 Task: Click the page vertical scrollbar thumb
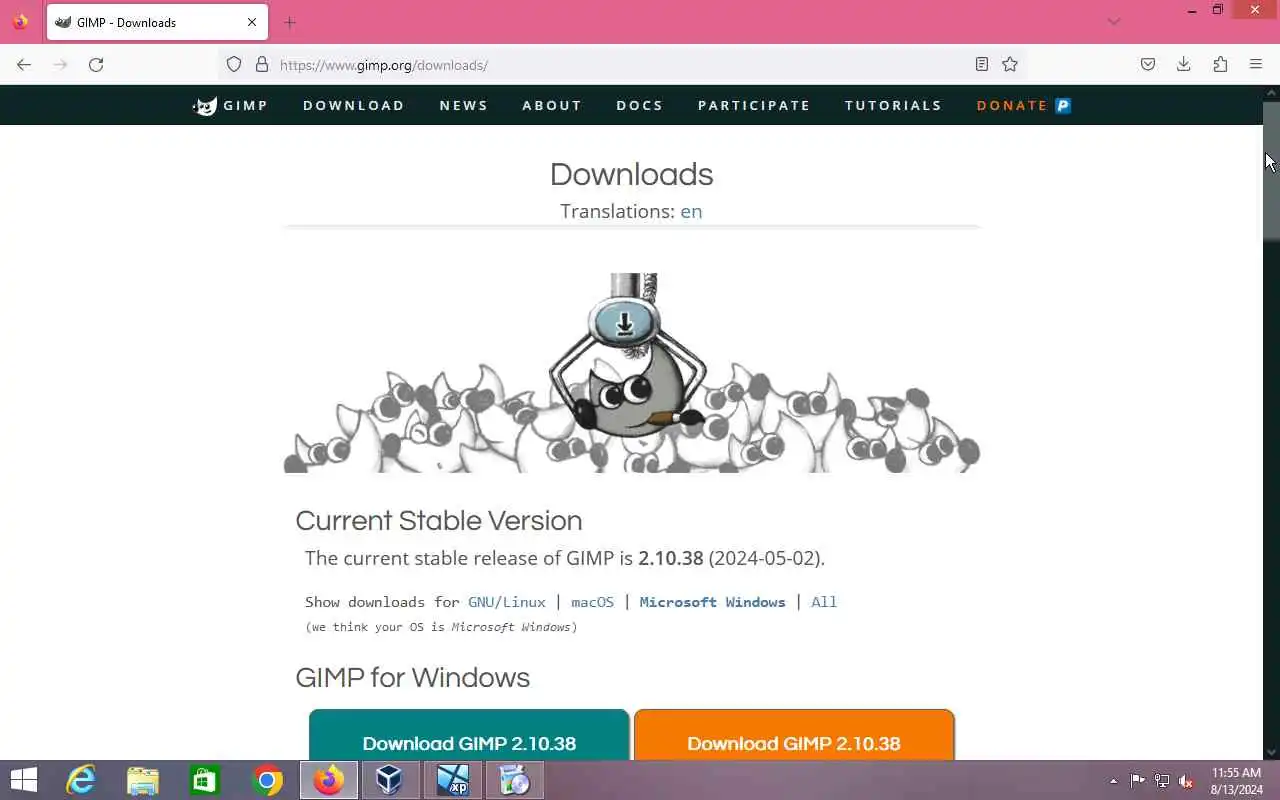[1271, 170]
